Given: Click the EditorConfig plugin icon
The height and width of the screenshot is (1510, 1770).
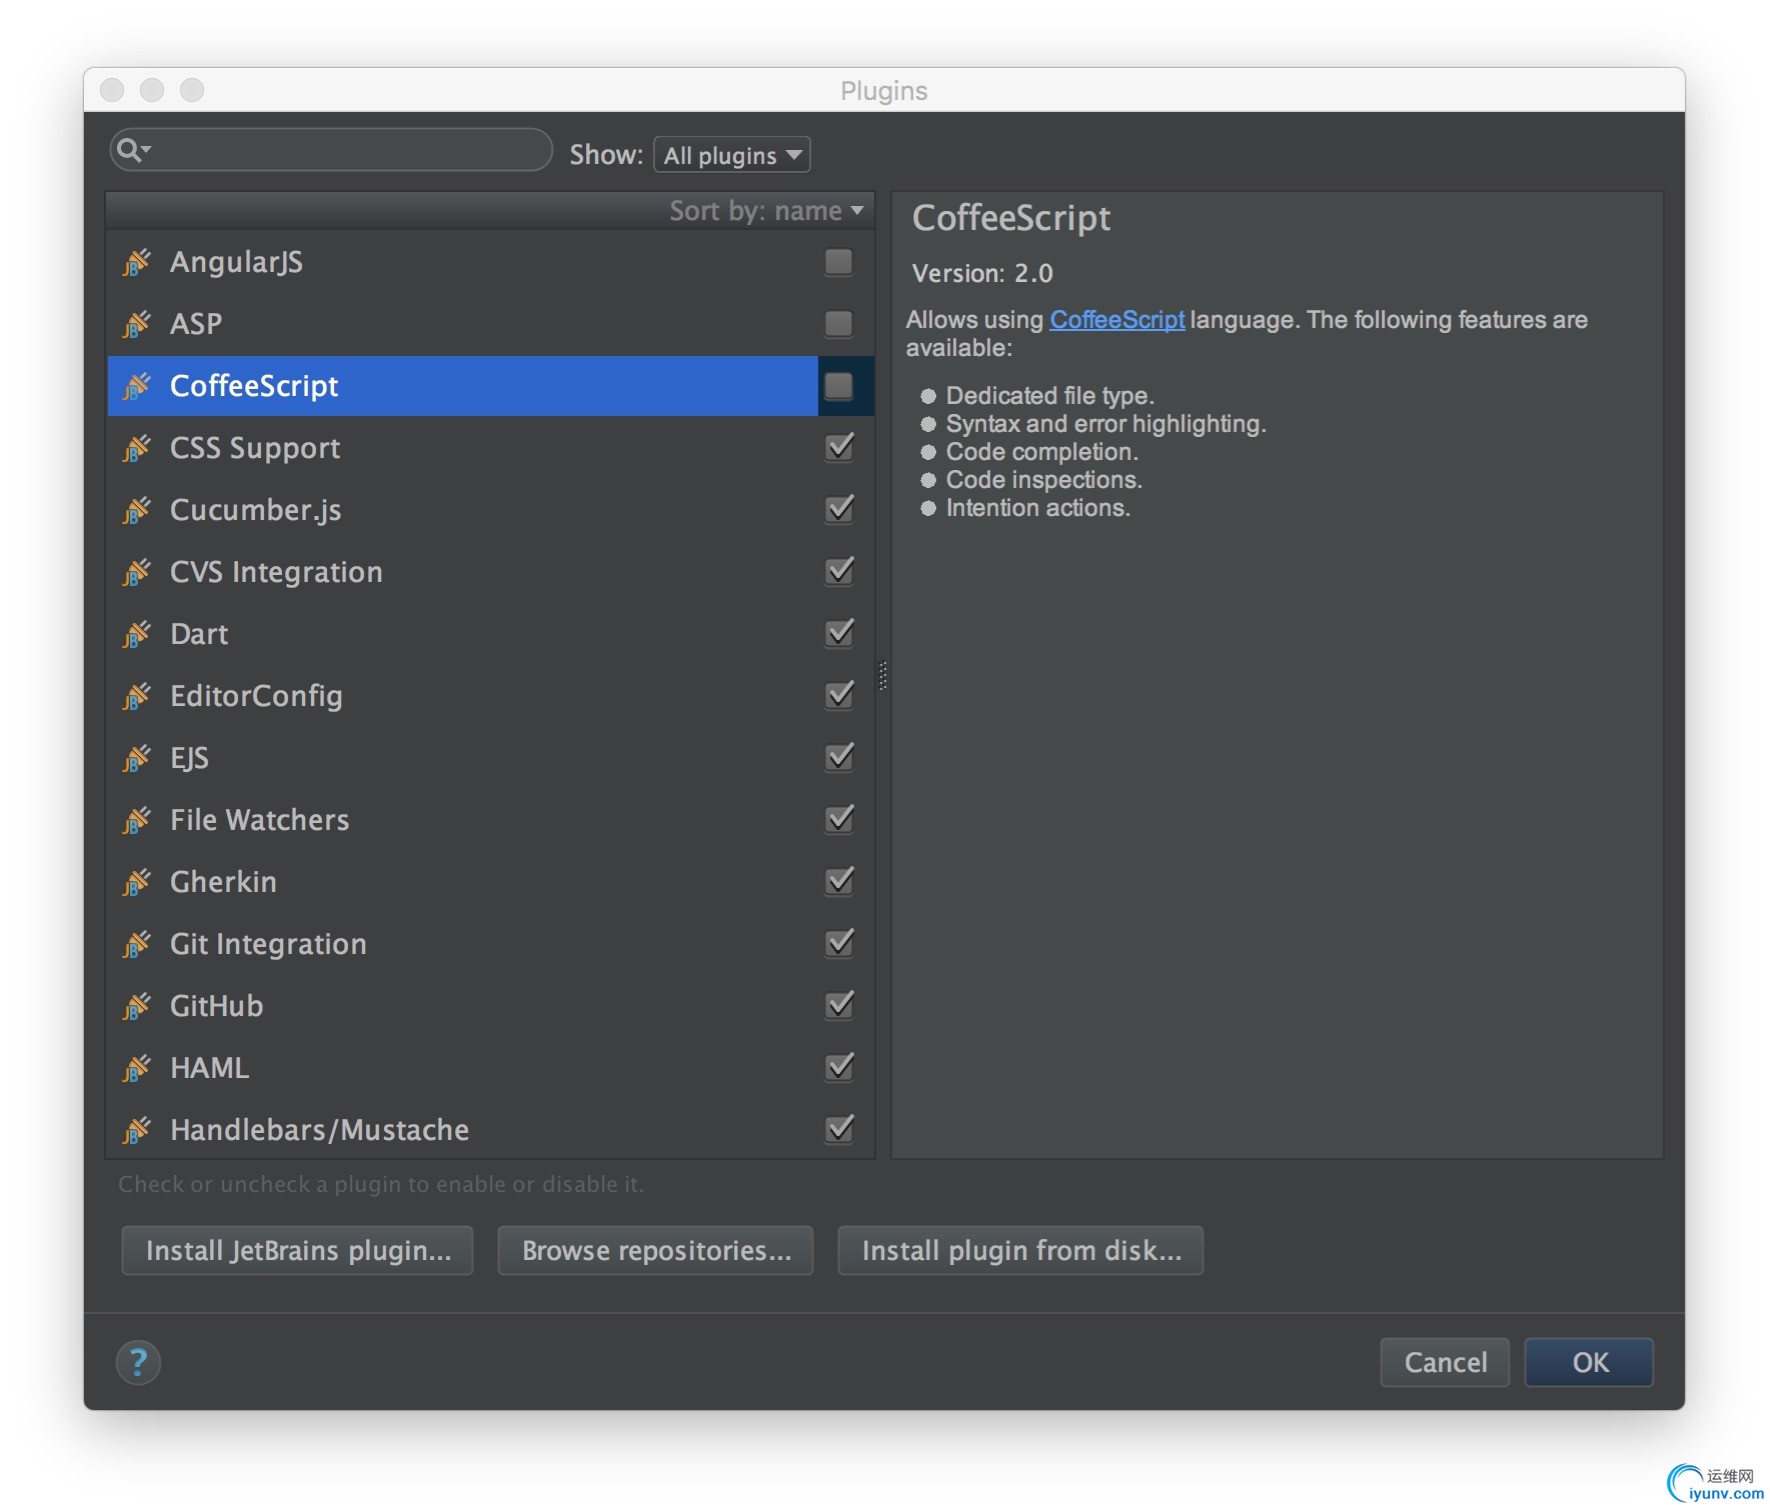Looking at the screenshot, I should pyautogui.click(x=137, y=696).
